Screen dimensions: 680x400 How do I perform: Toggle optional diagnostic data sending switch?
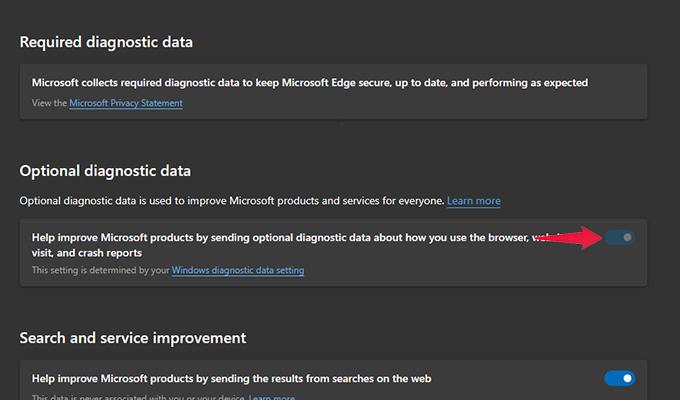click(x=620, y=237)
